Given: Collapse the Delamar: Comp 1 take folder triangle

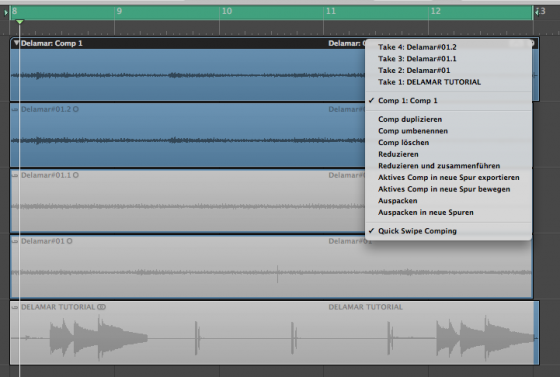Looking at the screenshot, I should point(16,43).
